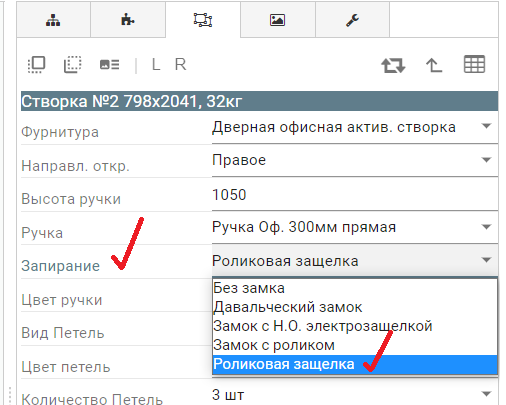Click the dotted square selection icon
506x405 pixels.
click(72, 64)
